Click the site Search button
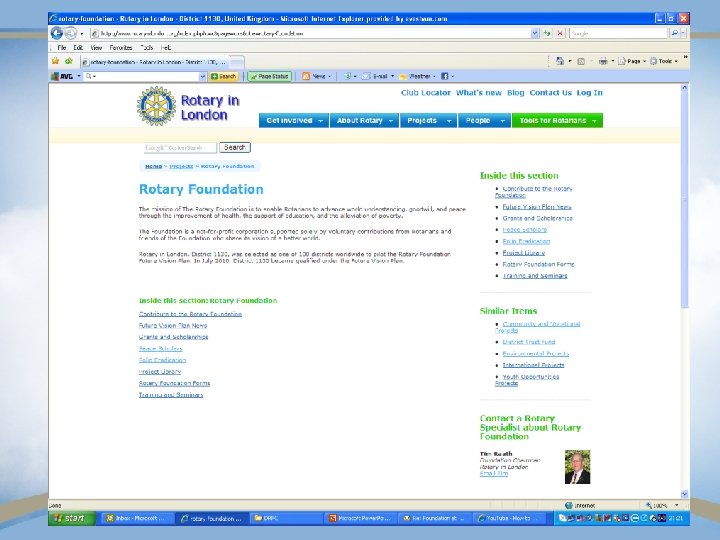The image size is (720, 540). coord(235,147)
